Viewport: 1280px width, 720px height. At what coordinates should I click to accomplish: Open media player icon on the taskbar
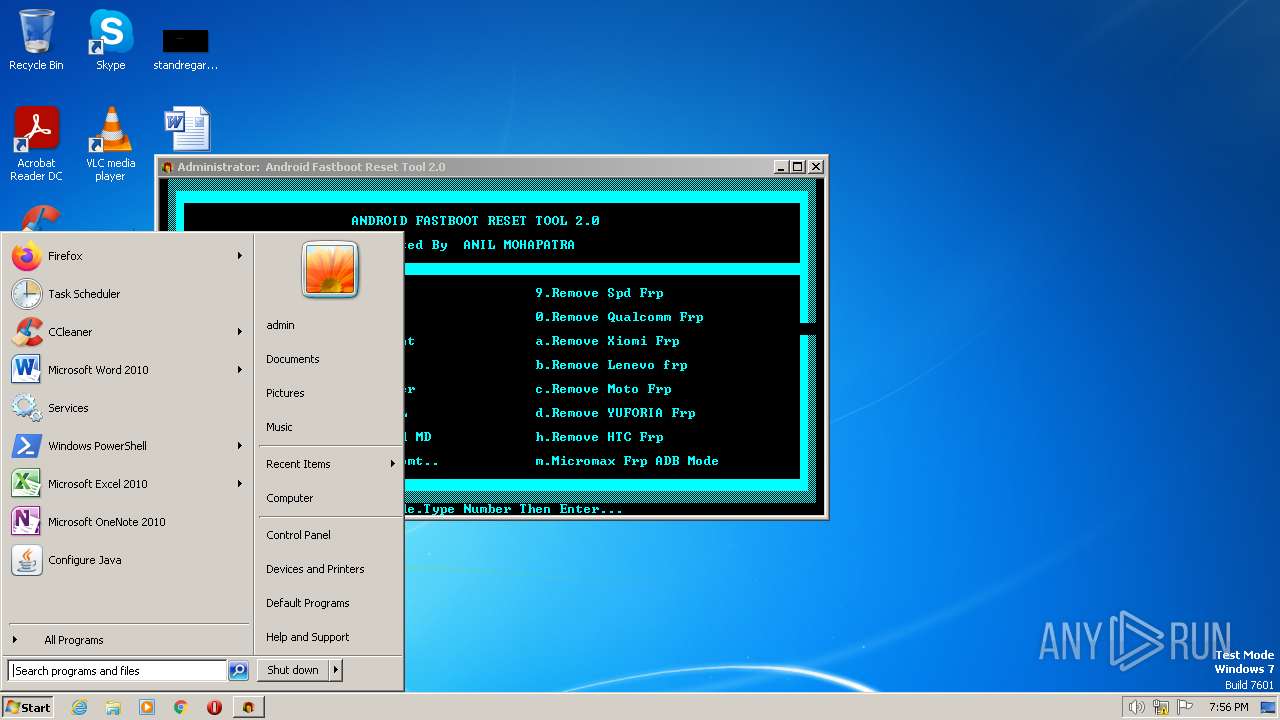click(x=147, y=707)
